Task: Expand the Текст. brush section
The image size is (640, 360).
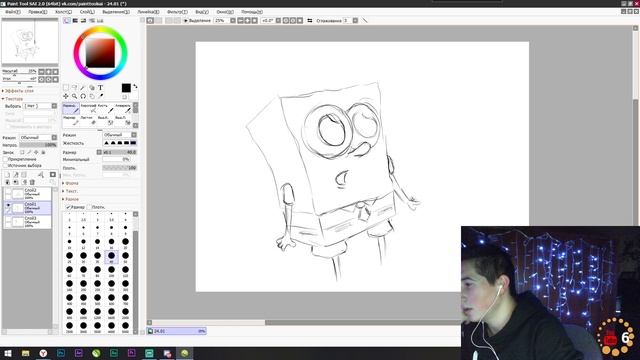Action: tap(70, 191)
